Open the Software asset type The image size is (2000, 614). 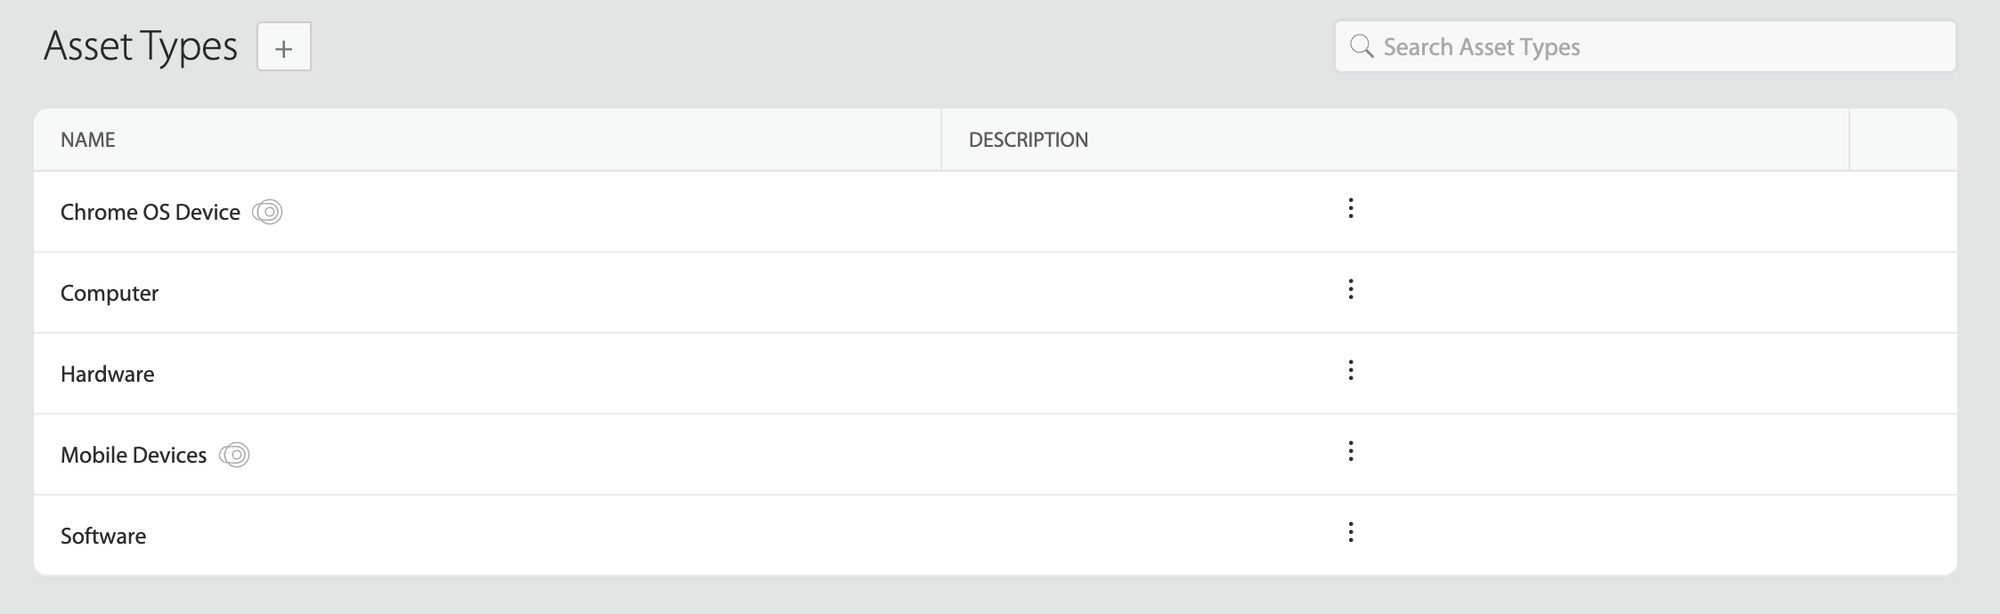tap(103, 536)
